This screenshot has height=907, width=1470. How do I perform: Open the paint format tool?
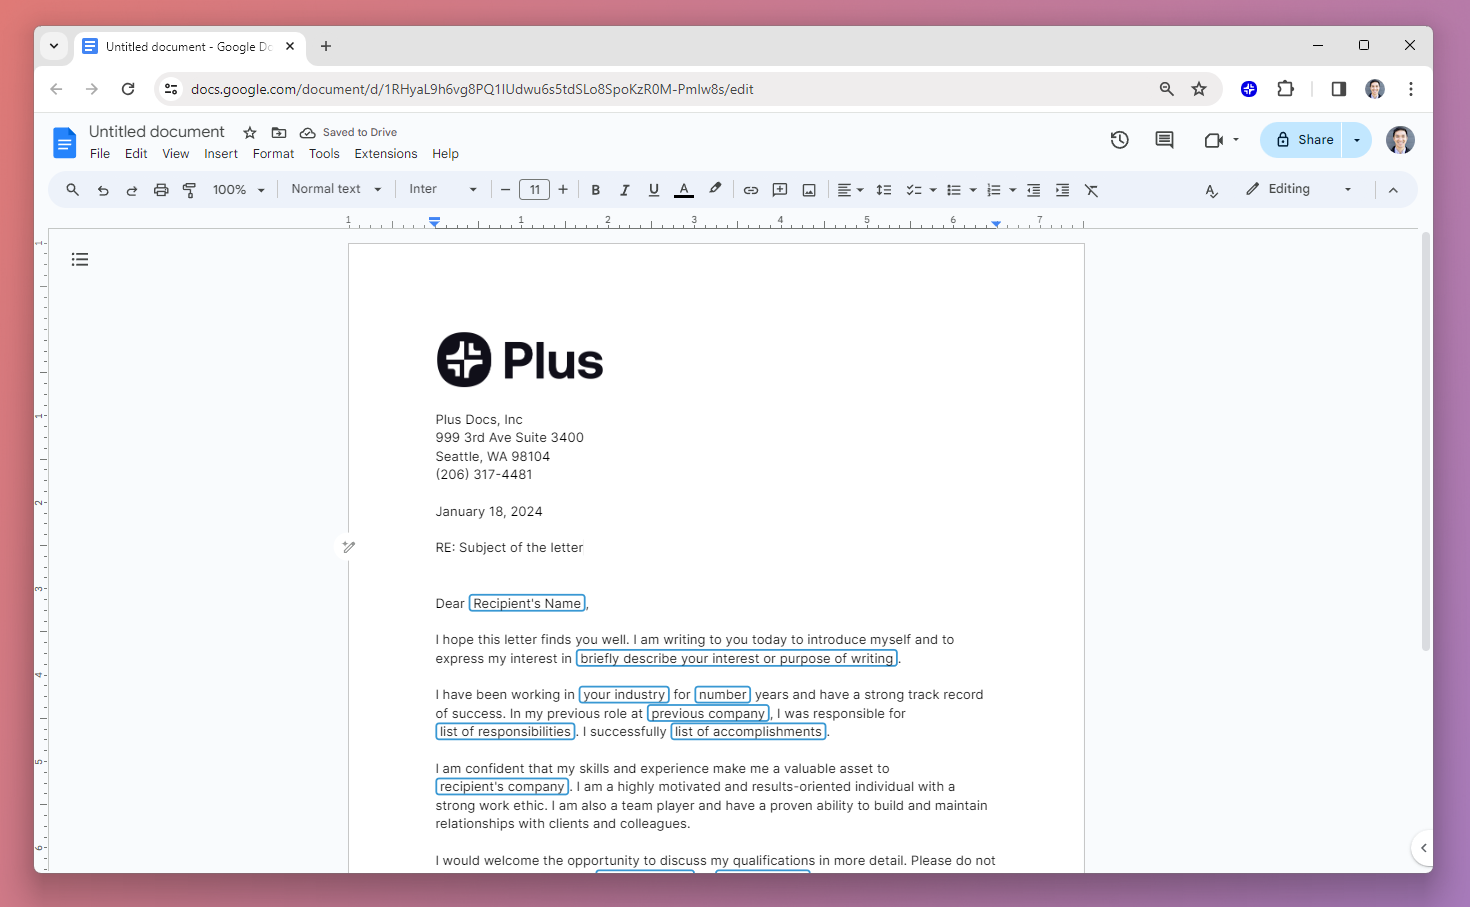[x=189, y=189]
